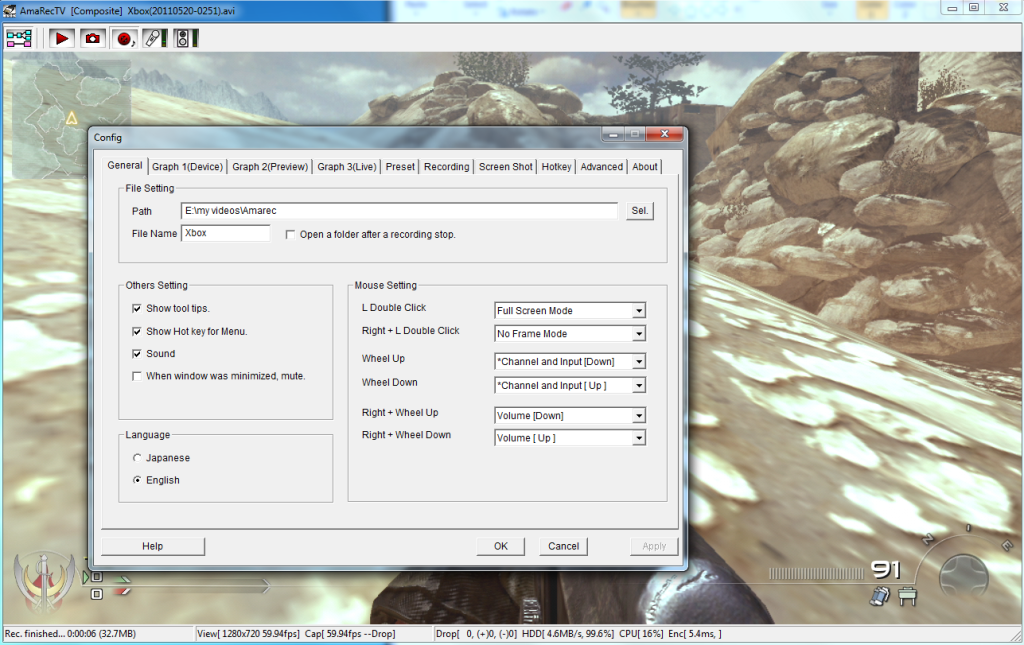Viewport: 1024px width, 645px height.
Task: Toggle Show tool tips checkbox
Action: click(x=136, y=308)
